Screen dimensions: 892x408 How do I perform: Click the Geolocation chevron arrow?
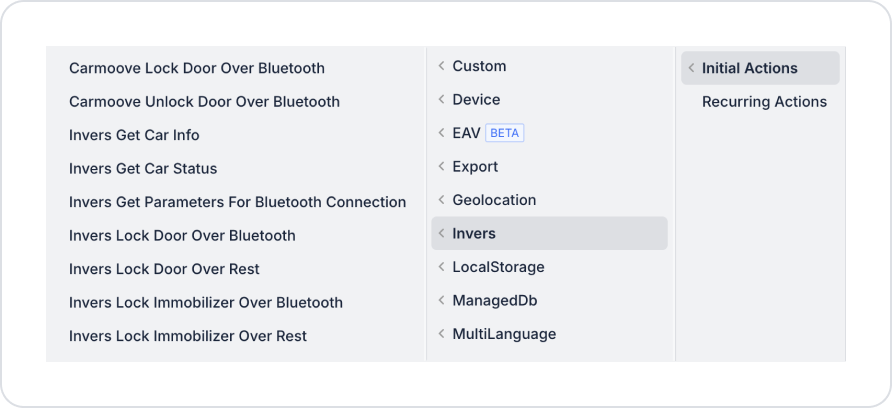pos(441,200)
